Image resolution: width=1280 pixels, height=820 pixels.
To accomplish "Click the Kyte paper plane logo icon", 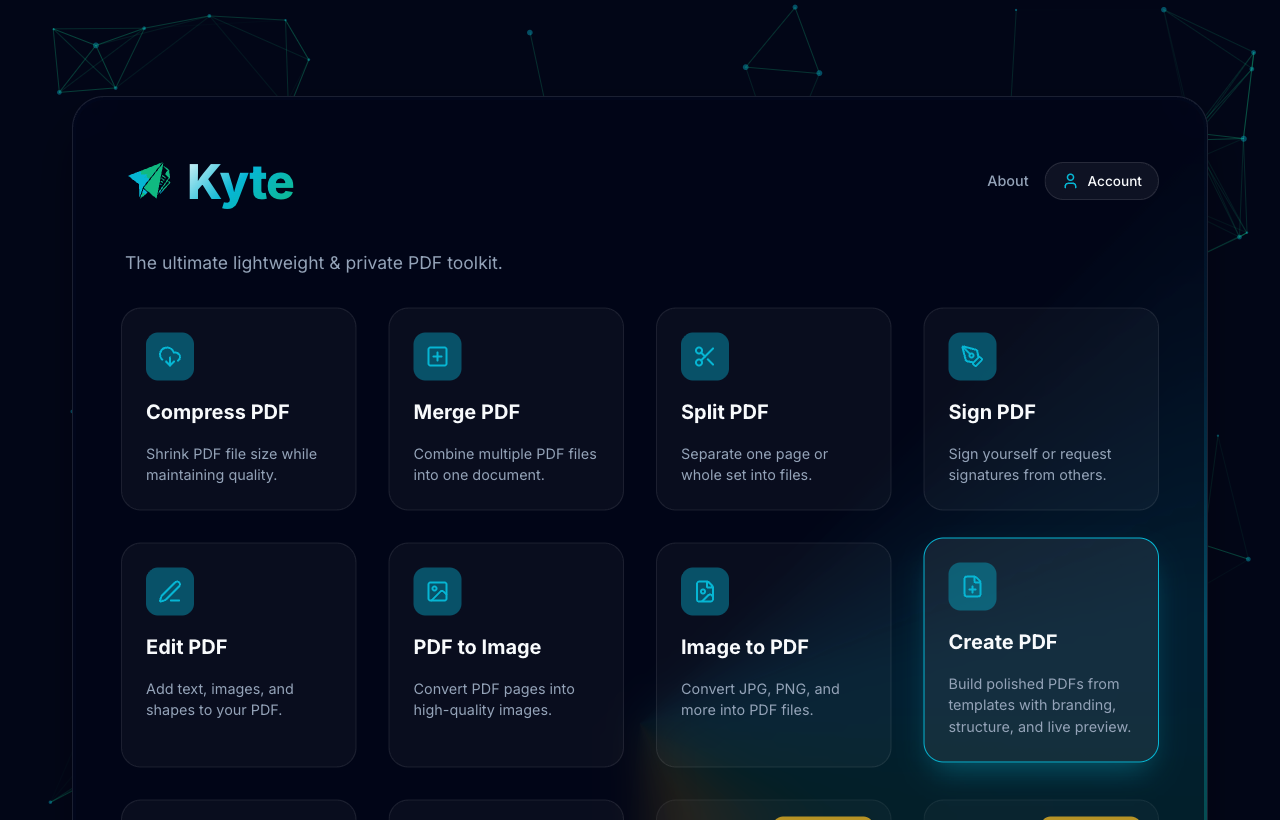I will [150, 181].
